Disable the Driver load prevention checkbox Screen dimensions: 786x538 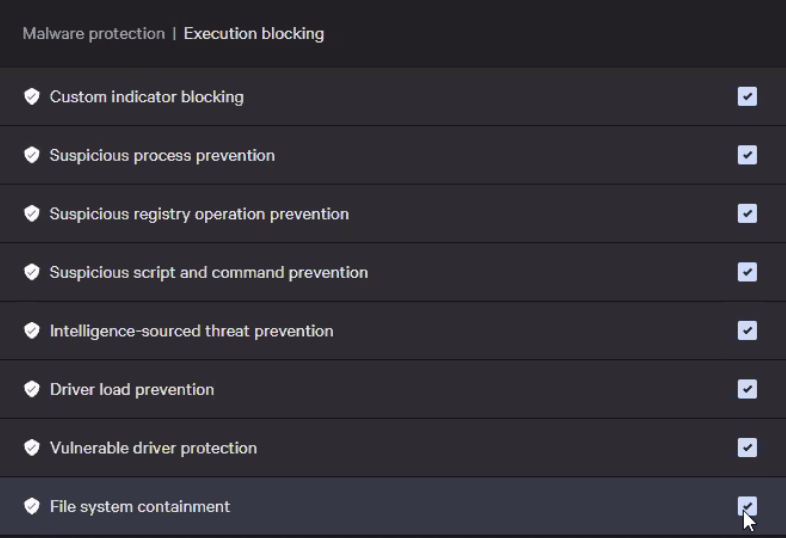(x=747, y=389)
